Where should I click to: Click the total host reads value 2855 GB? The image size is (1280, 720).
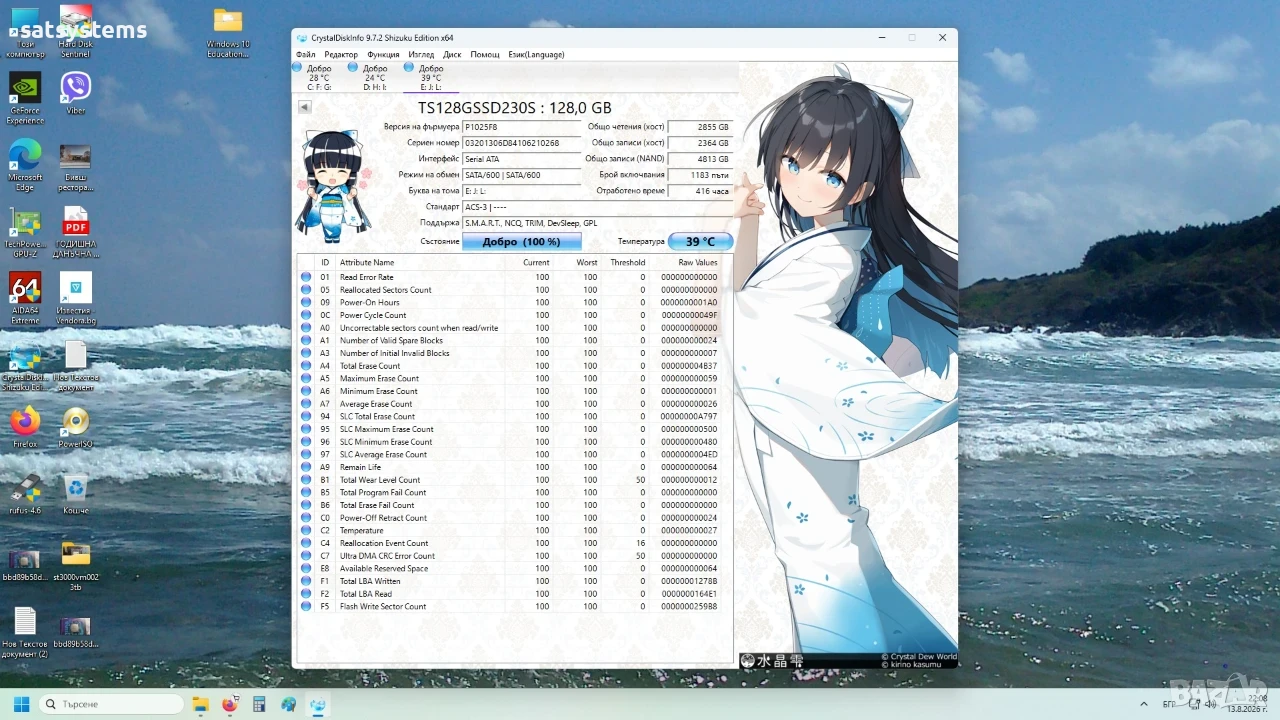point(700,127)
